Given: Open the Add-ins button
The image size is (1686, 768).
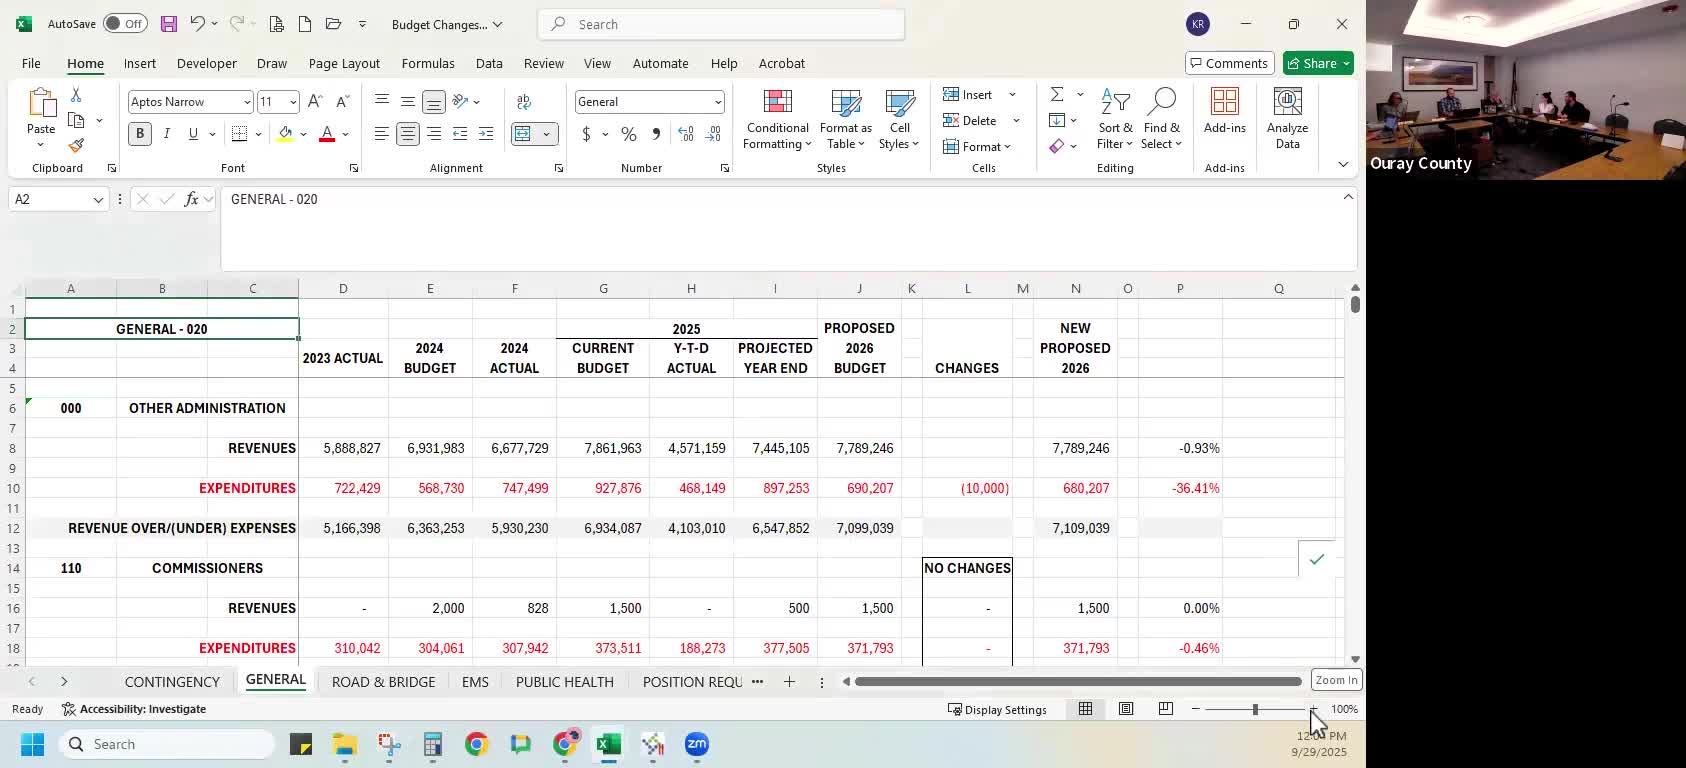Looking at the screenshot, I should click(1224, 111).
